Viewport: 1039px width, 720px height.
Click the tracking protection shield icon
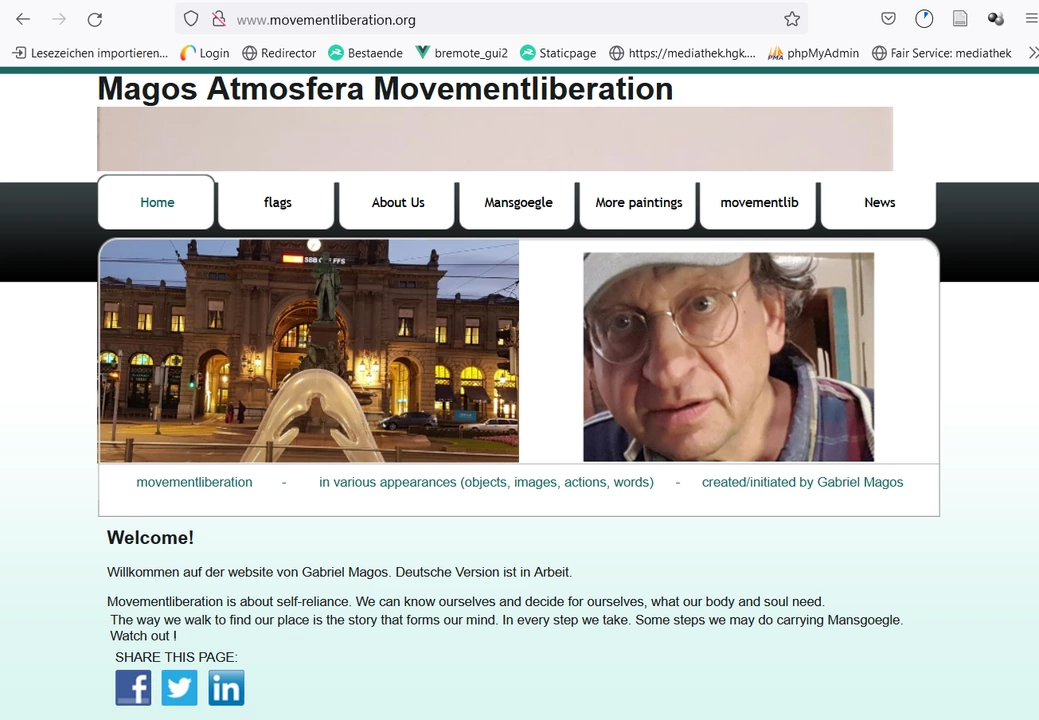191,19
